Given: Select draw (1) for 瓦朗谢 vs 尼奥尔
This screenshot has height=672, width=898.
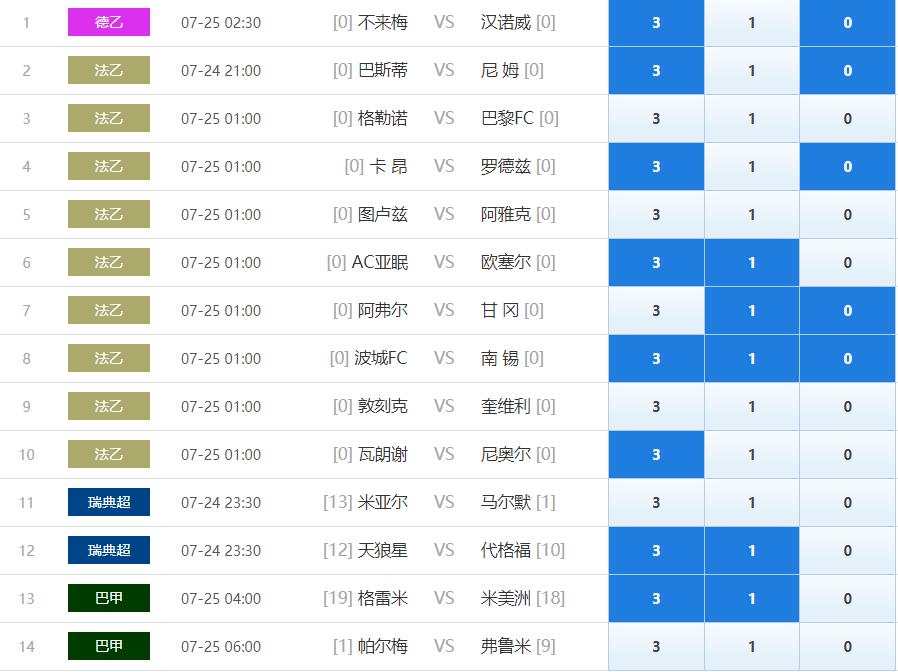Looking at the screenshot, I should click(x=751, y=455).
